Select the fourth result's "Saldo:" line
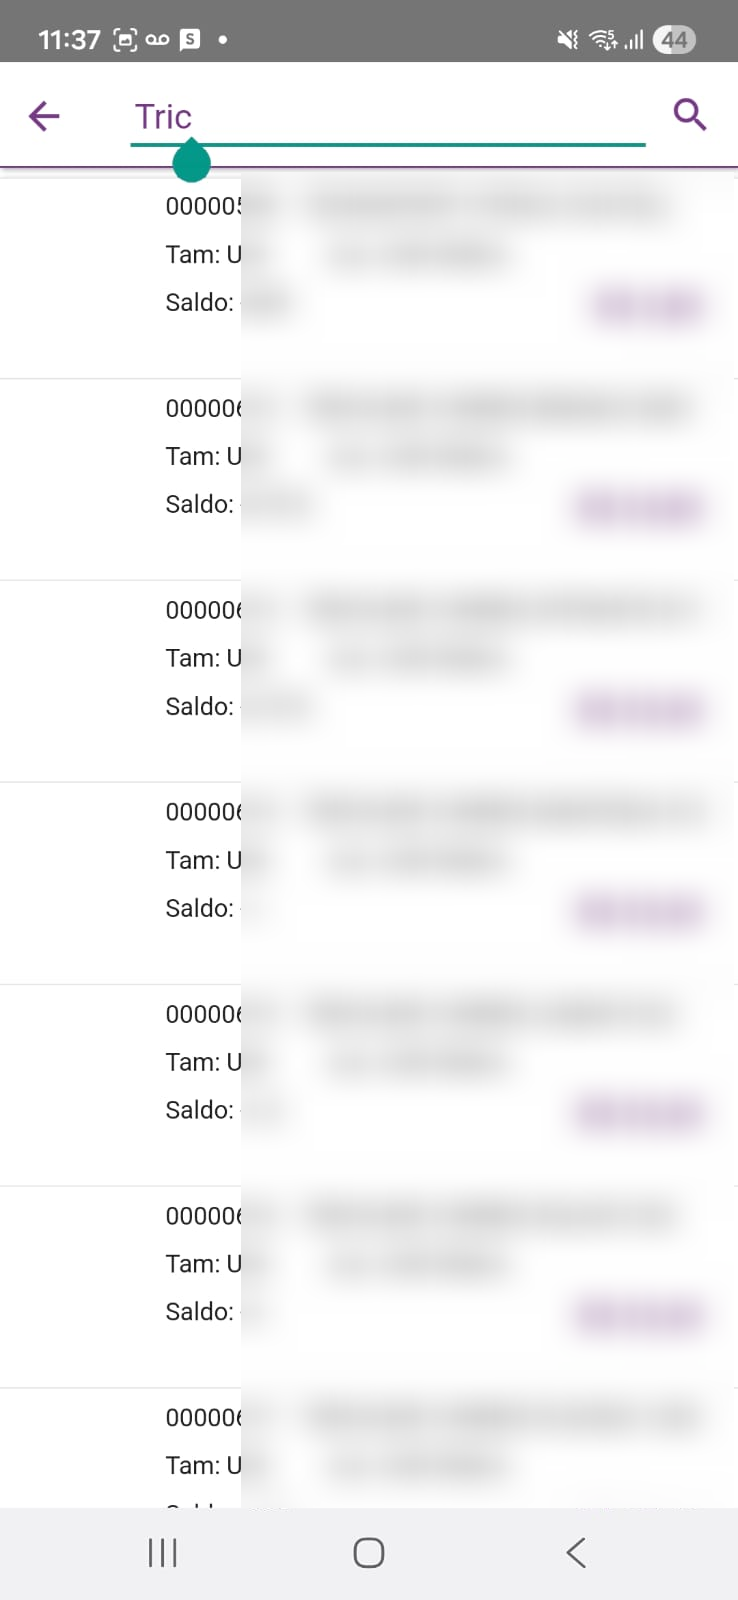The width and height of the screenshot is (738, 1600). (200, 908)
